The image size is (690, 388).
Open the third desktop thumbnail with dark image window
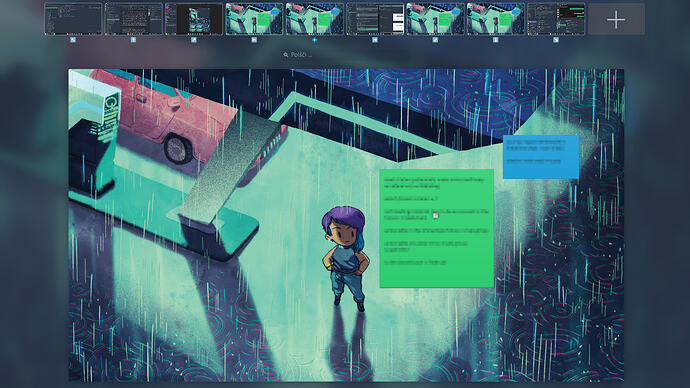pyautogui.click(x=194, y=19)
